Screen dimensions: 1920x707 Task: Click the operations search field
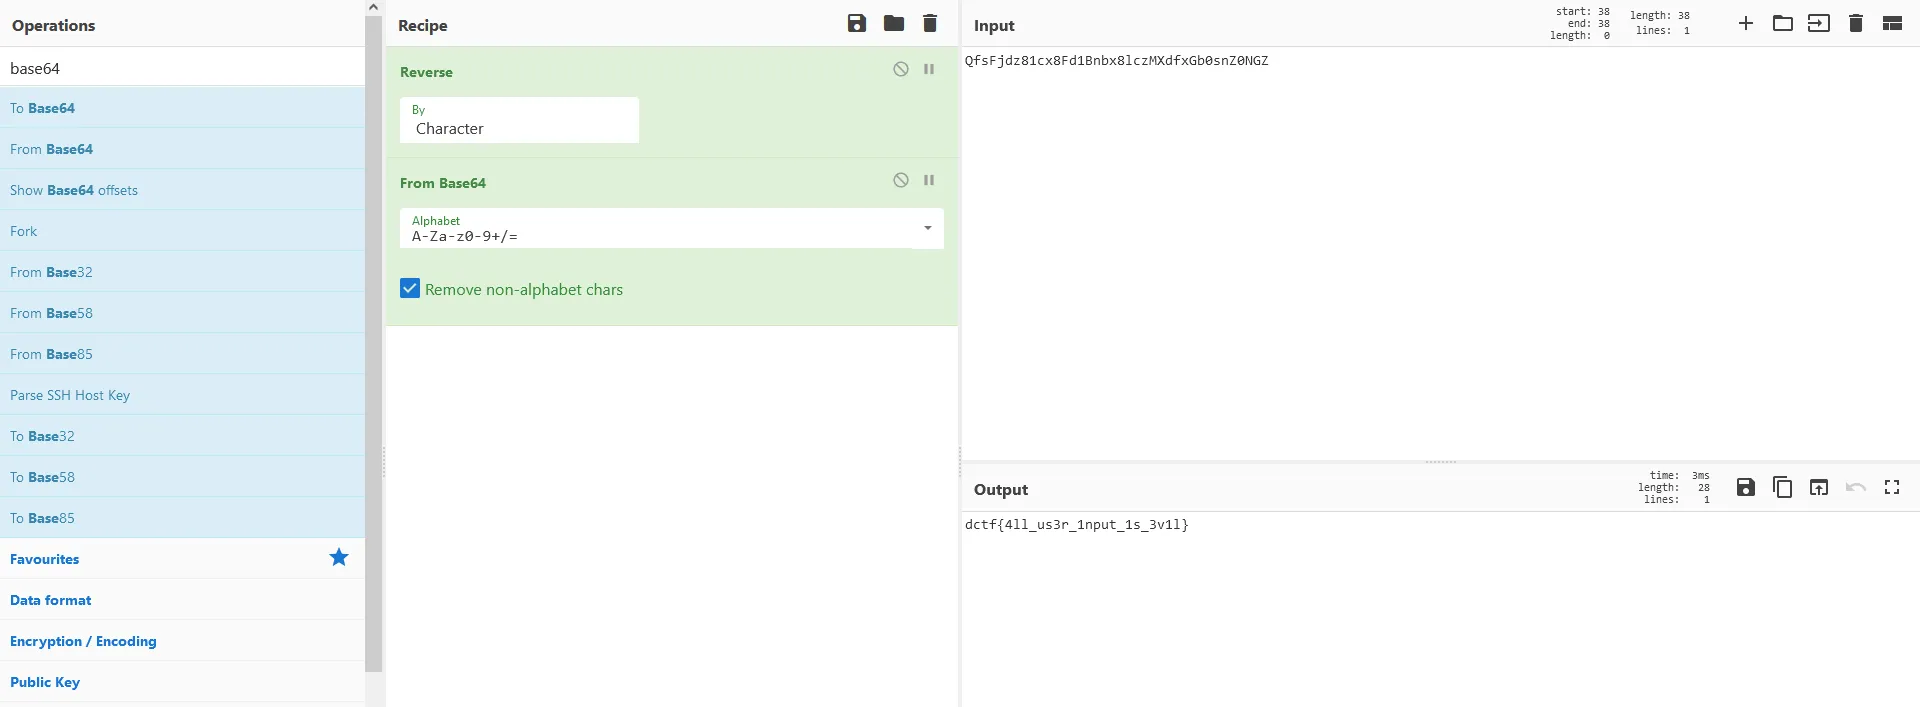pos(180,68)
